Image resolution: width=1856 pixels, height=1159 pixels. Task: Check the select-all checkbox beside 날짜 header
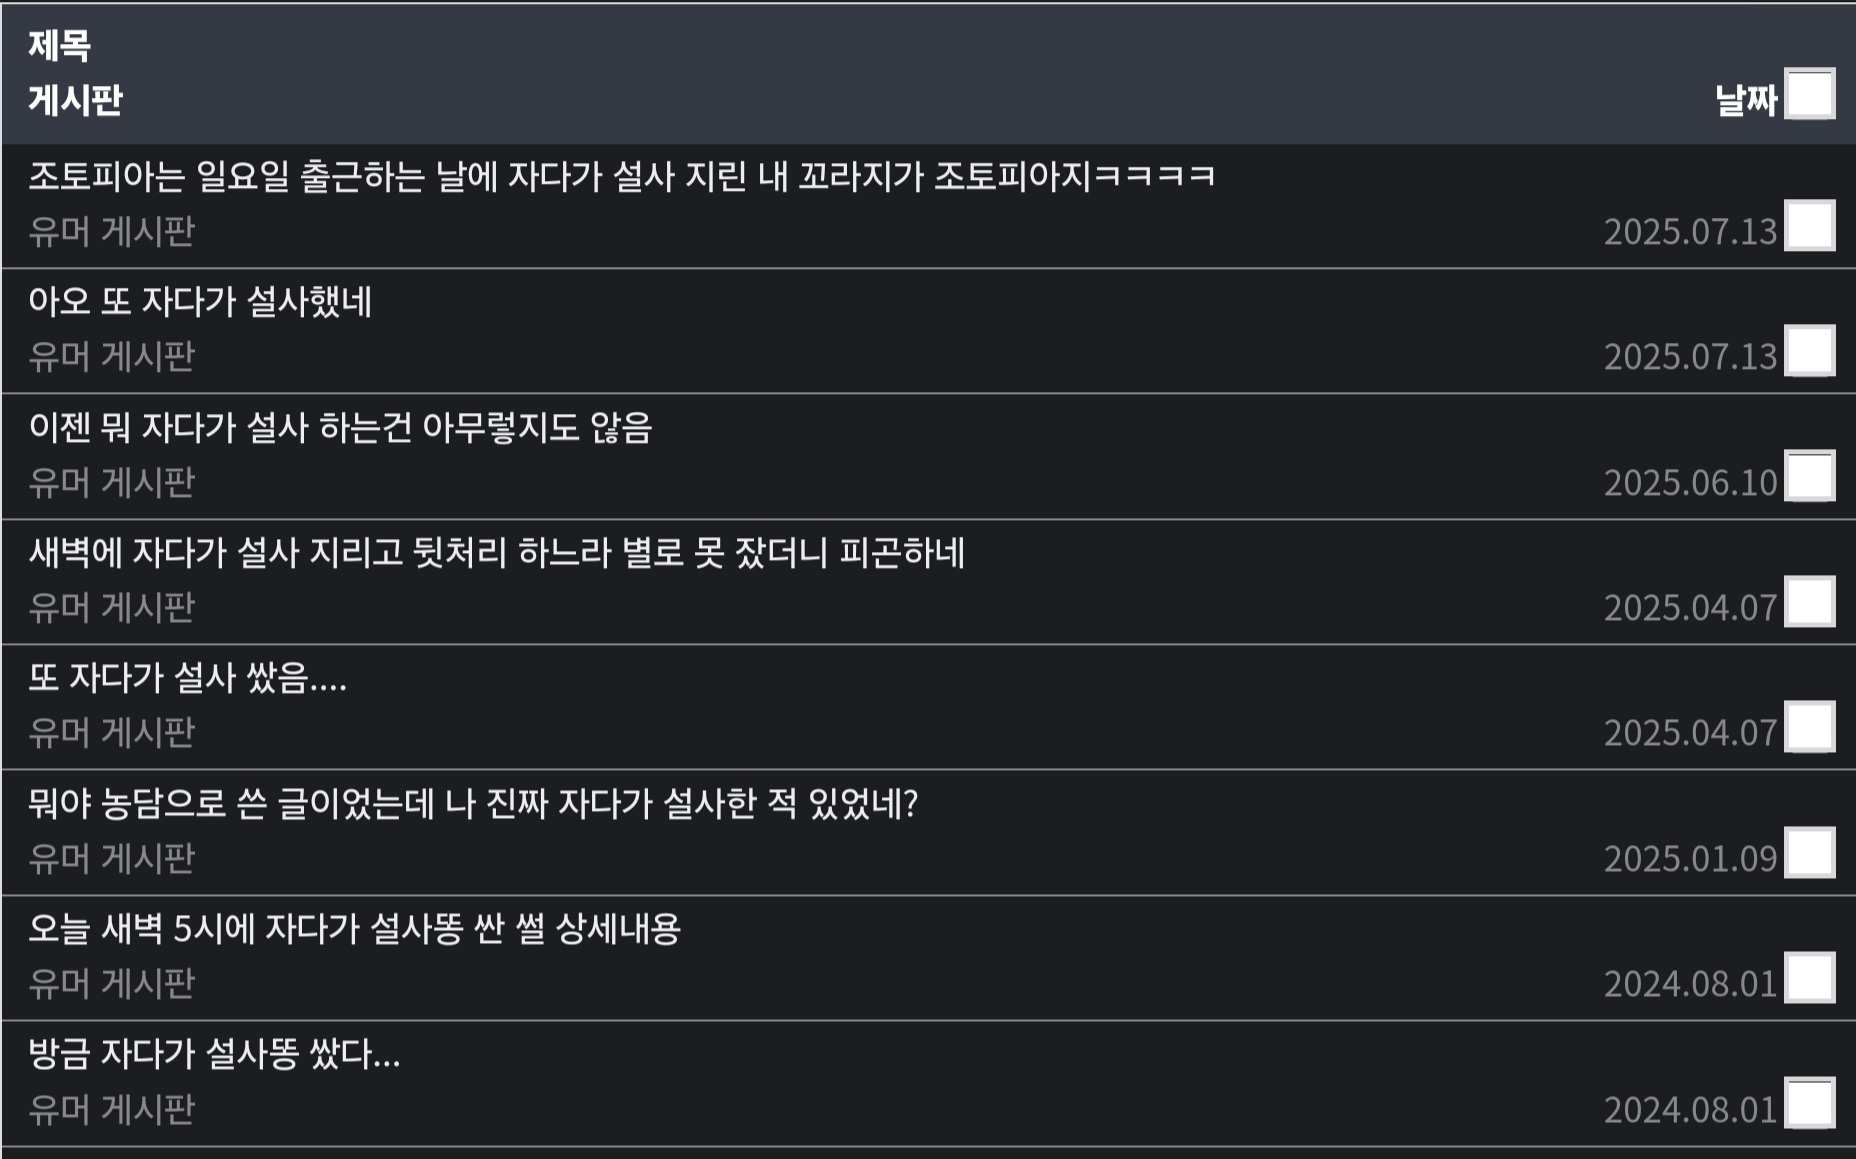(x=1809, y=94)
